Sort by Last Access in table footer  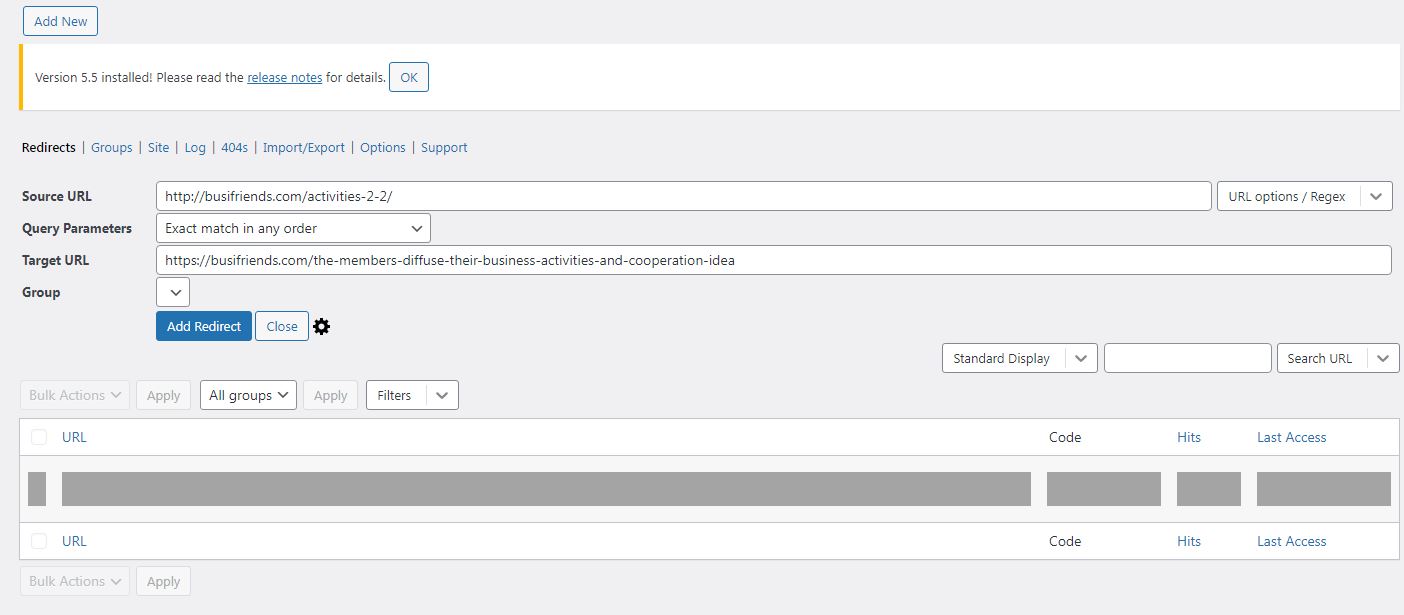tap(1292, 541)
